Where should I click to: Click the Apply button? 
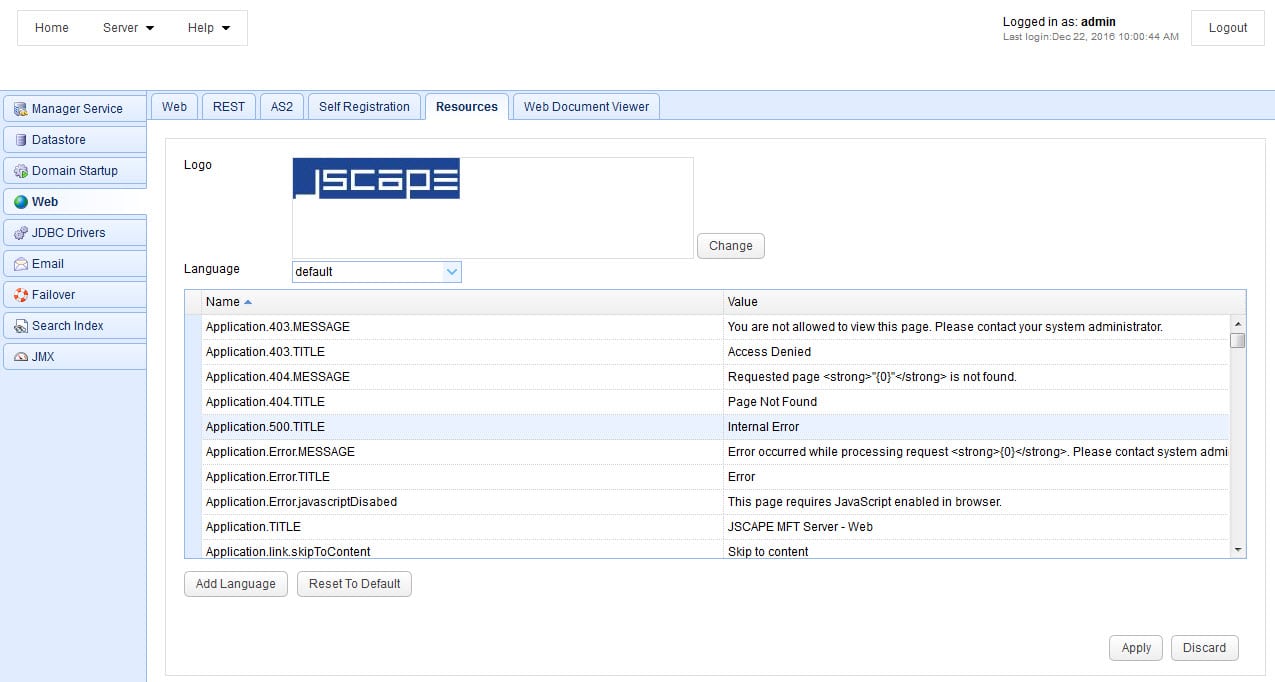click(1136, 648)
